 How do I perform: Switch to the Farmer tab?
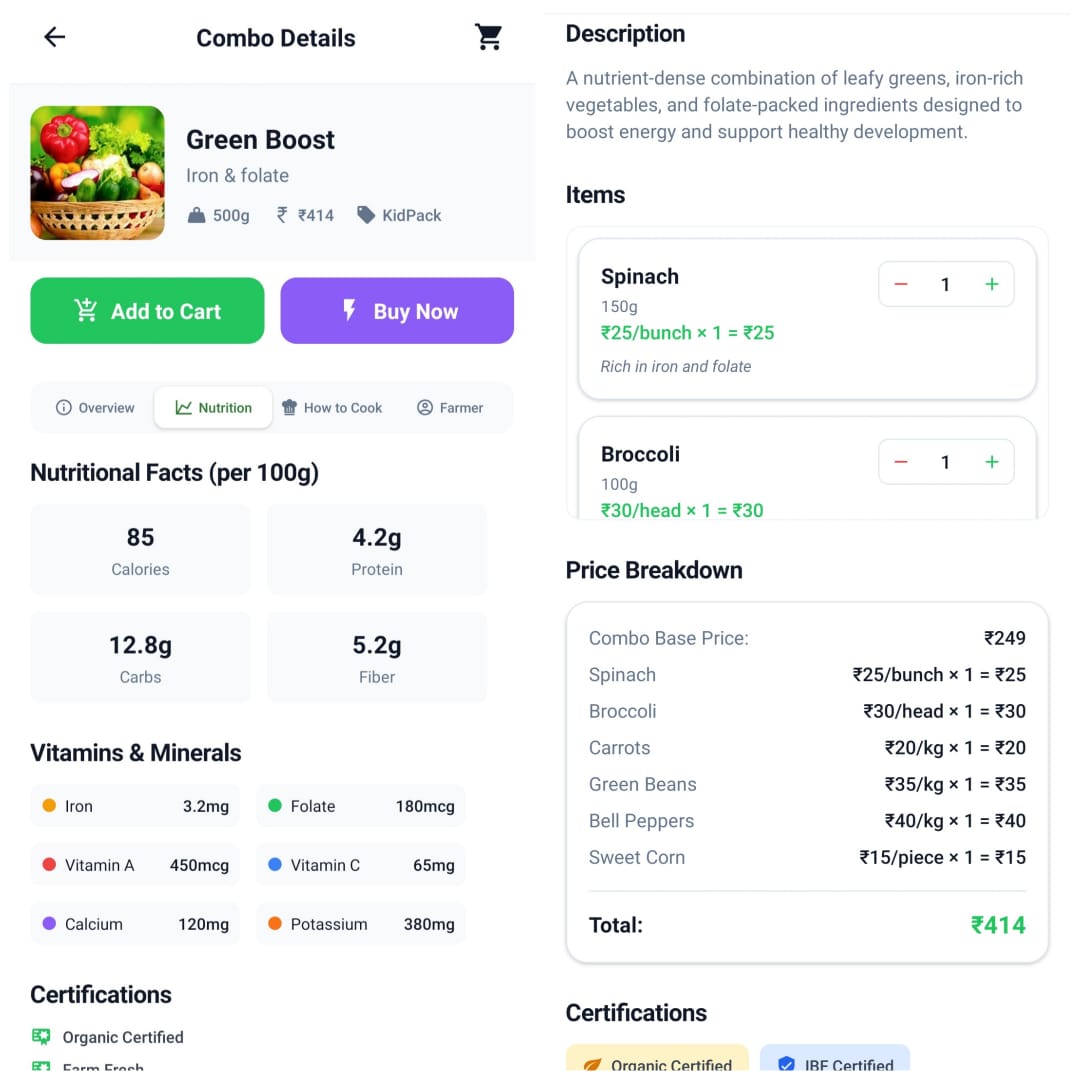coord(450,408)
